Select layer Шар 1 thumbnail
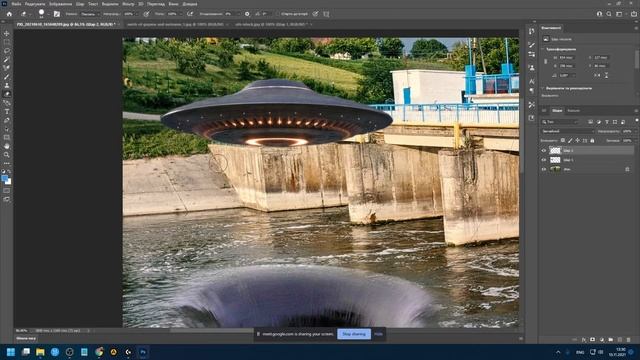This screenshot has height=360, width=640. coord(555,160)
